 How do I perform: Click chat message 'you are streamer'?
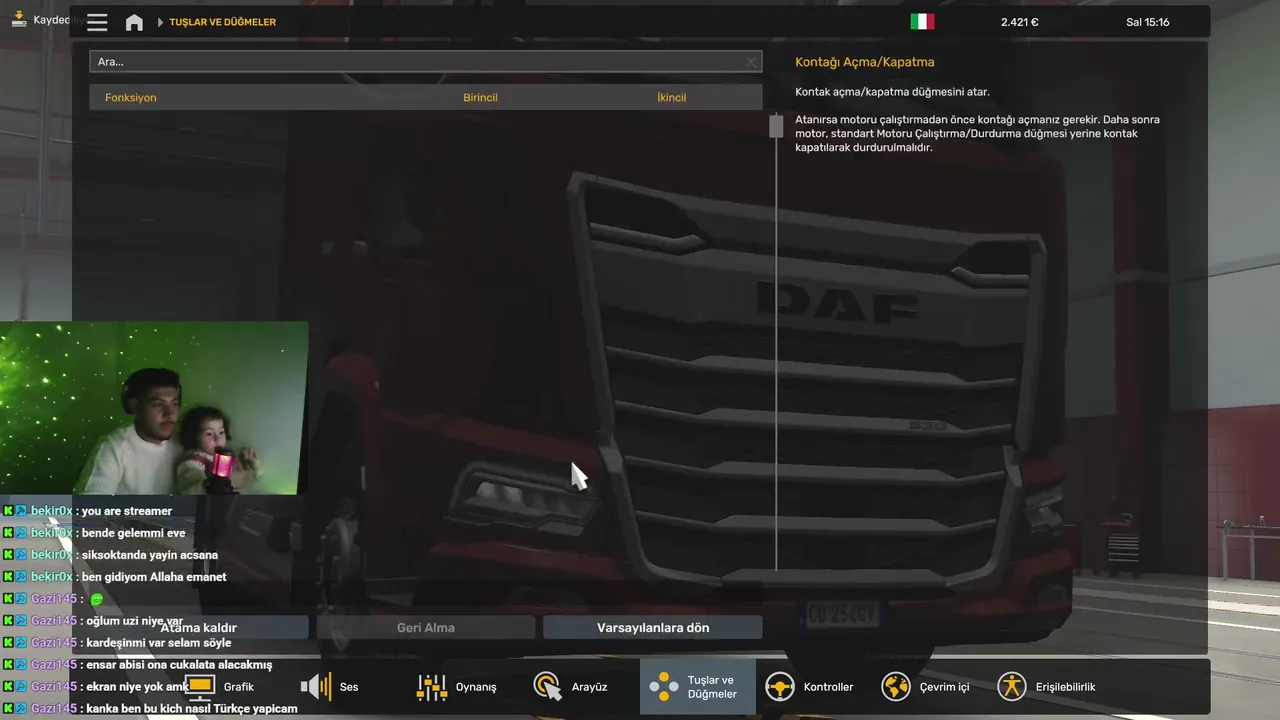pos(127,511)
